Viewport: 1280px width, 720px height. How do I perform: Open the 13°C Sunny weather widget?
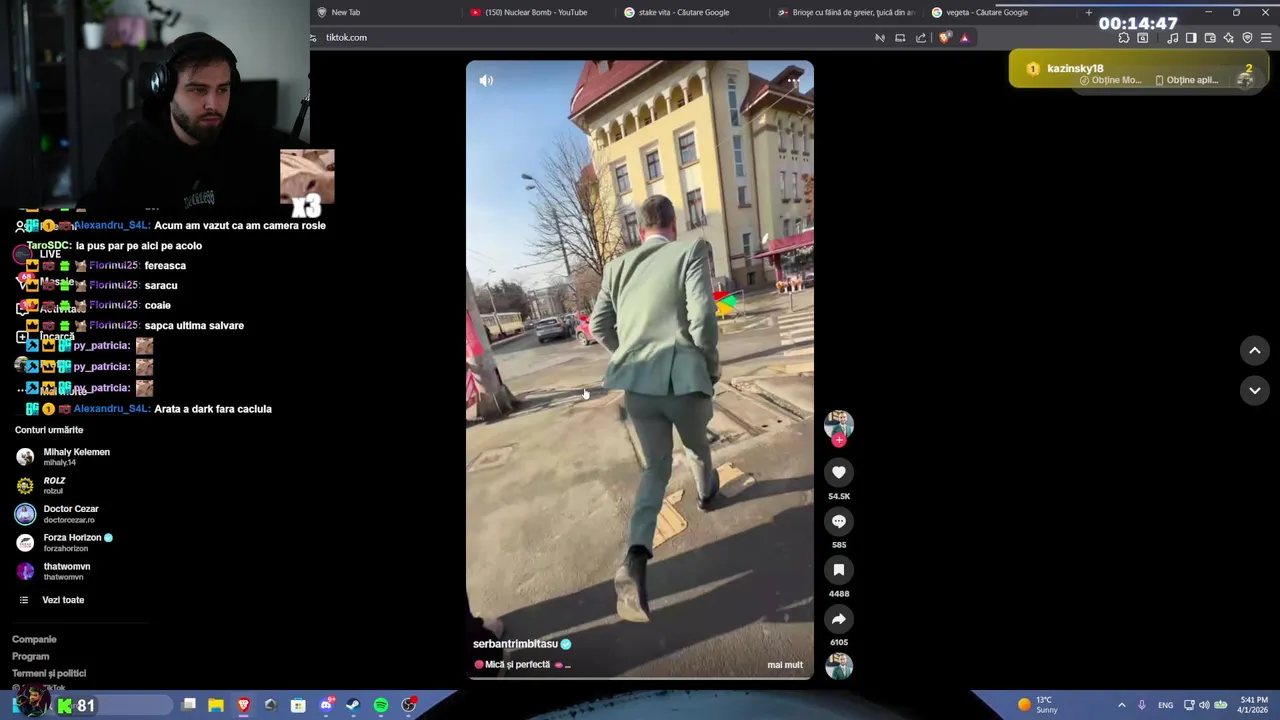point(1039,705)
